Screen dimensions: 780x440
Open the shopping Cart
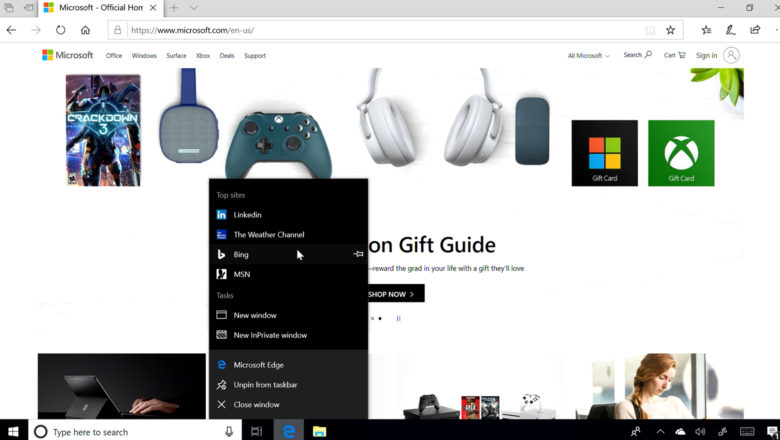pos(675,55)
